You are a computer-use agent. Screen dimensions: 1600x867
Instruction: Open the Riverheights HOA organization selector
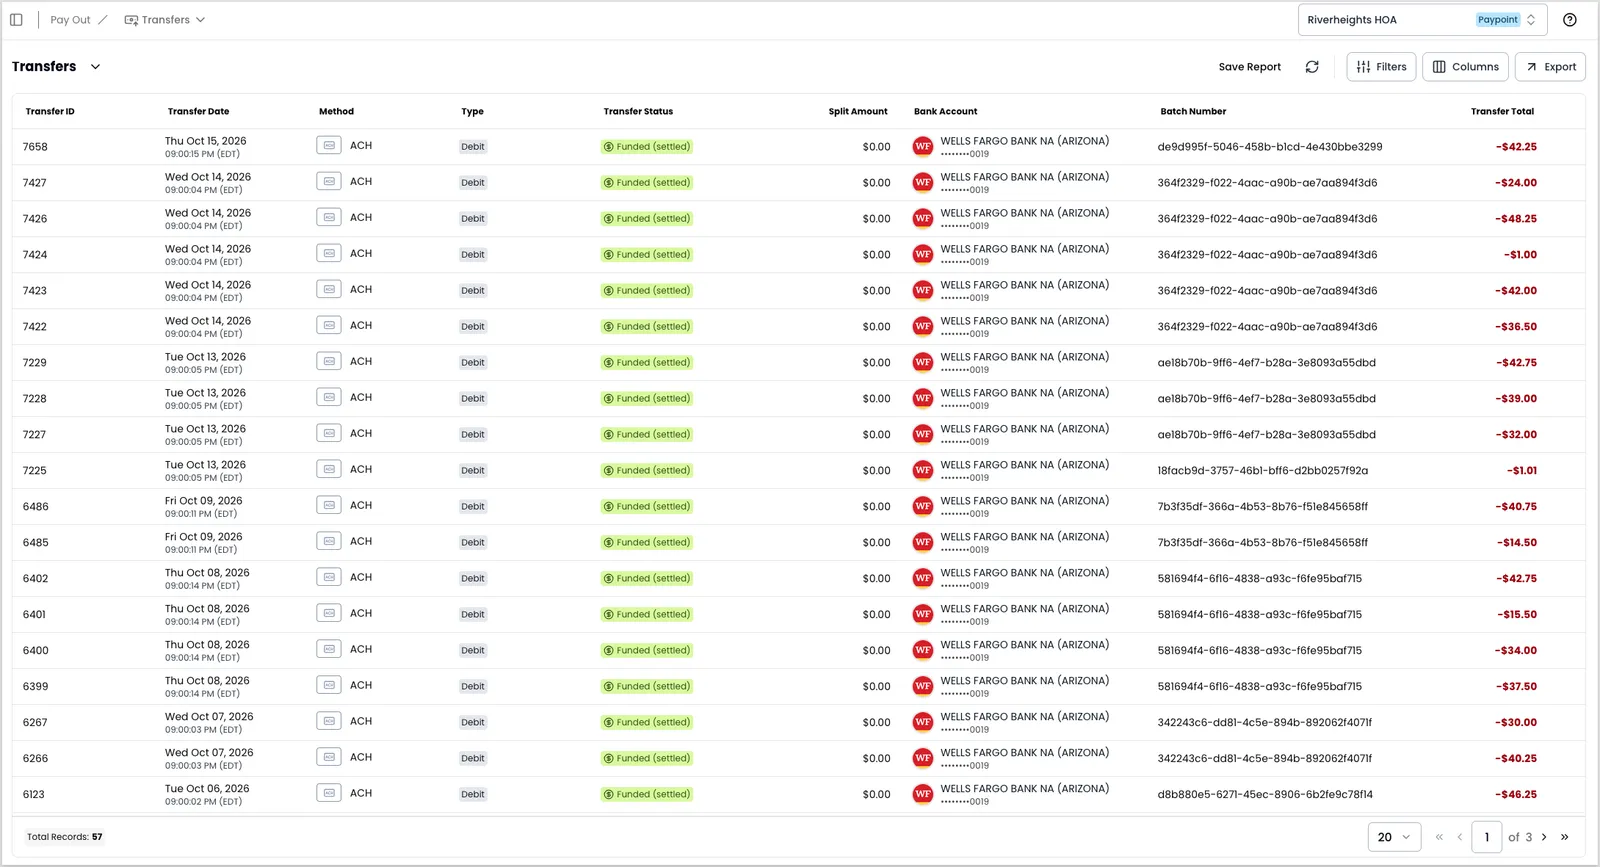click(x=1422, y=20)
